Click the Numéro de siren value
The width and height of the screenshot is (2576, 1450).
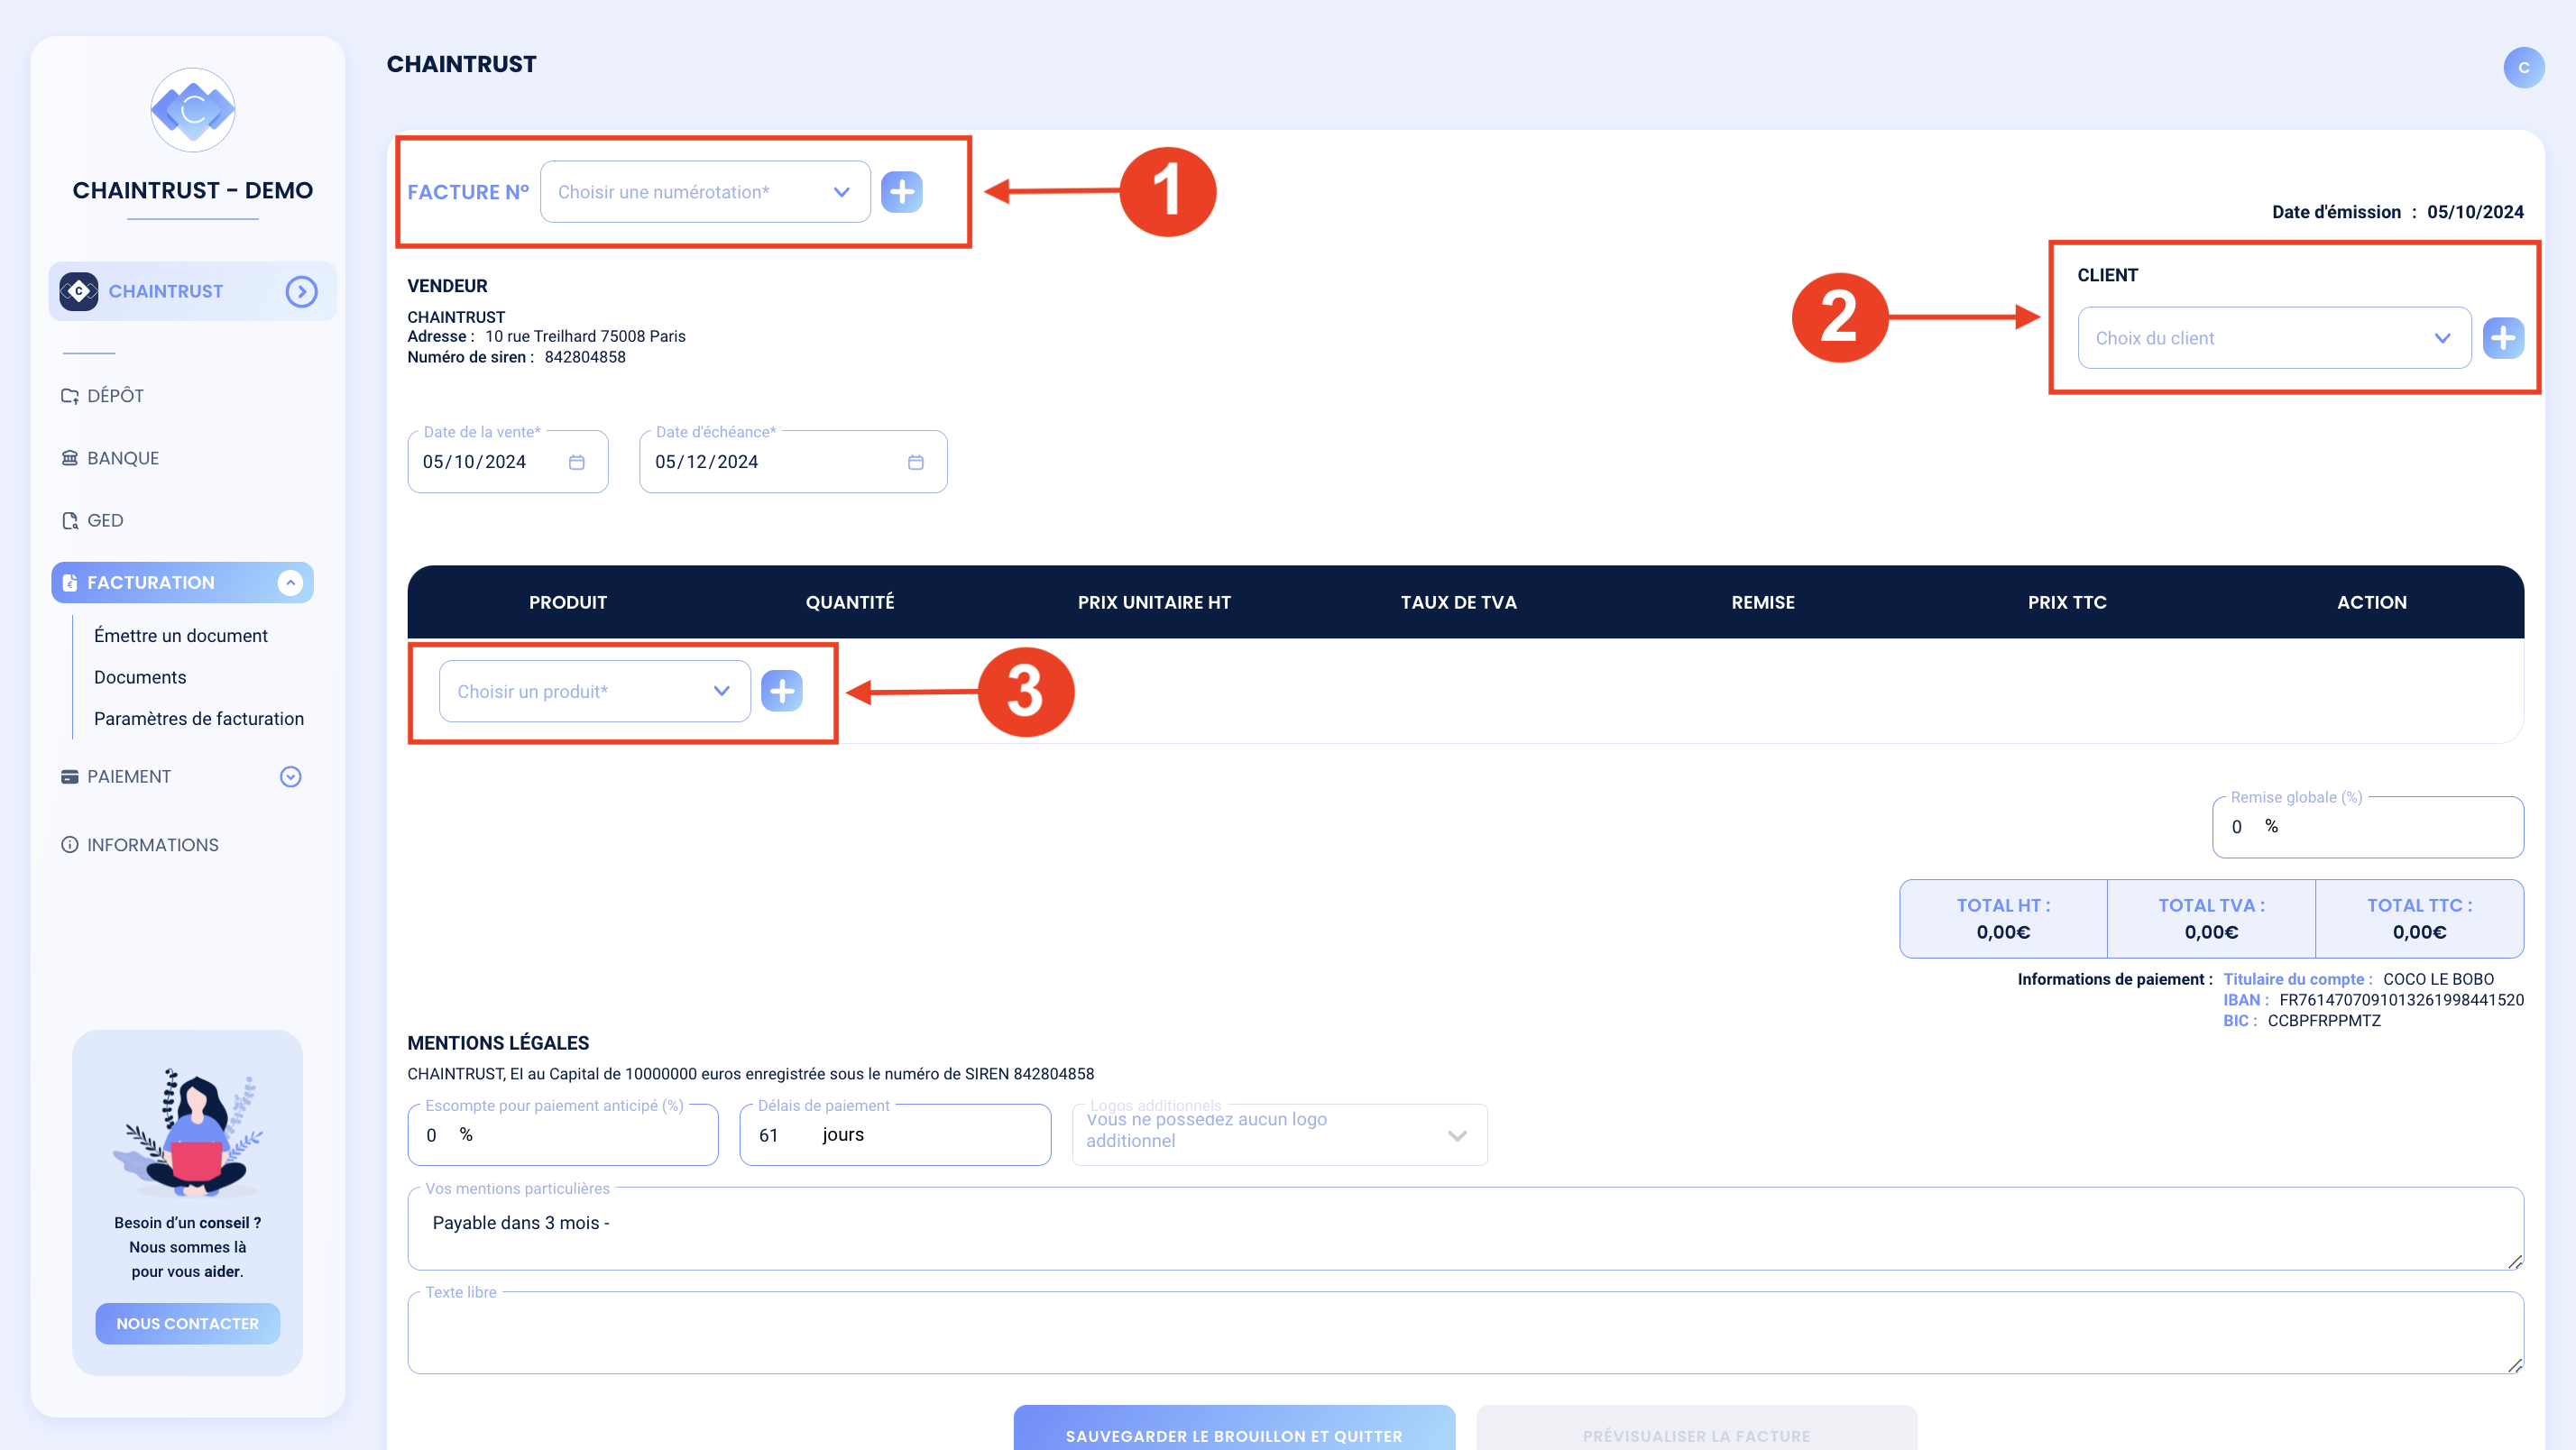point(585,357)
